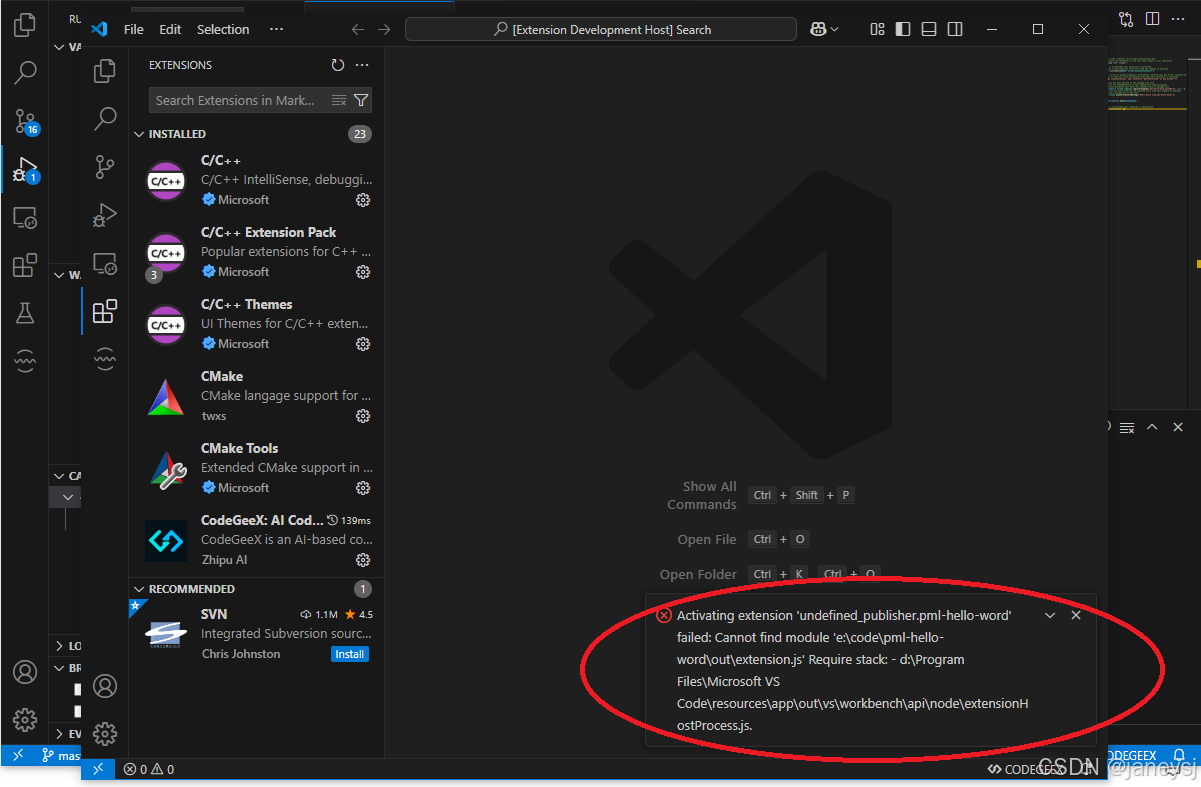1201x787 pixels.
Task: Open manage gear for C/C++ Extension Pack
Action: [x=363, y=272]
